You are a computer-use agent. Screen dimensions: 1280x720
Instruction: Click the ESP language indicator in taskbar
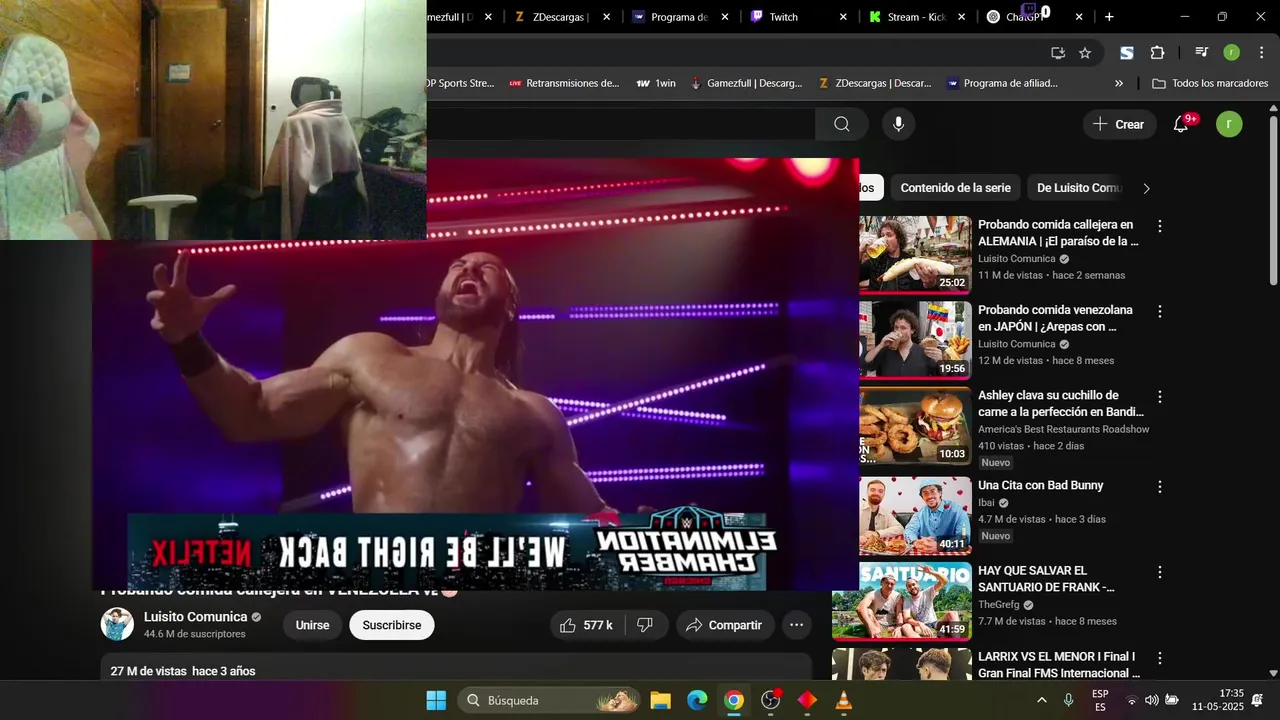tap(1100, 700)
